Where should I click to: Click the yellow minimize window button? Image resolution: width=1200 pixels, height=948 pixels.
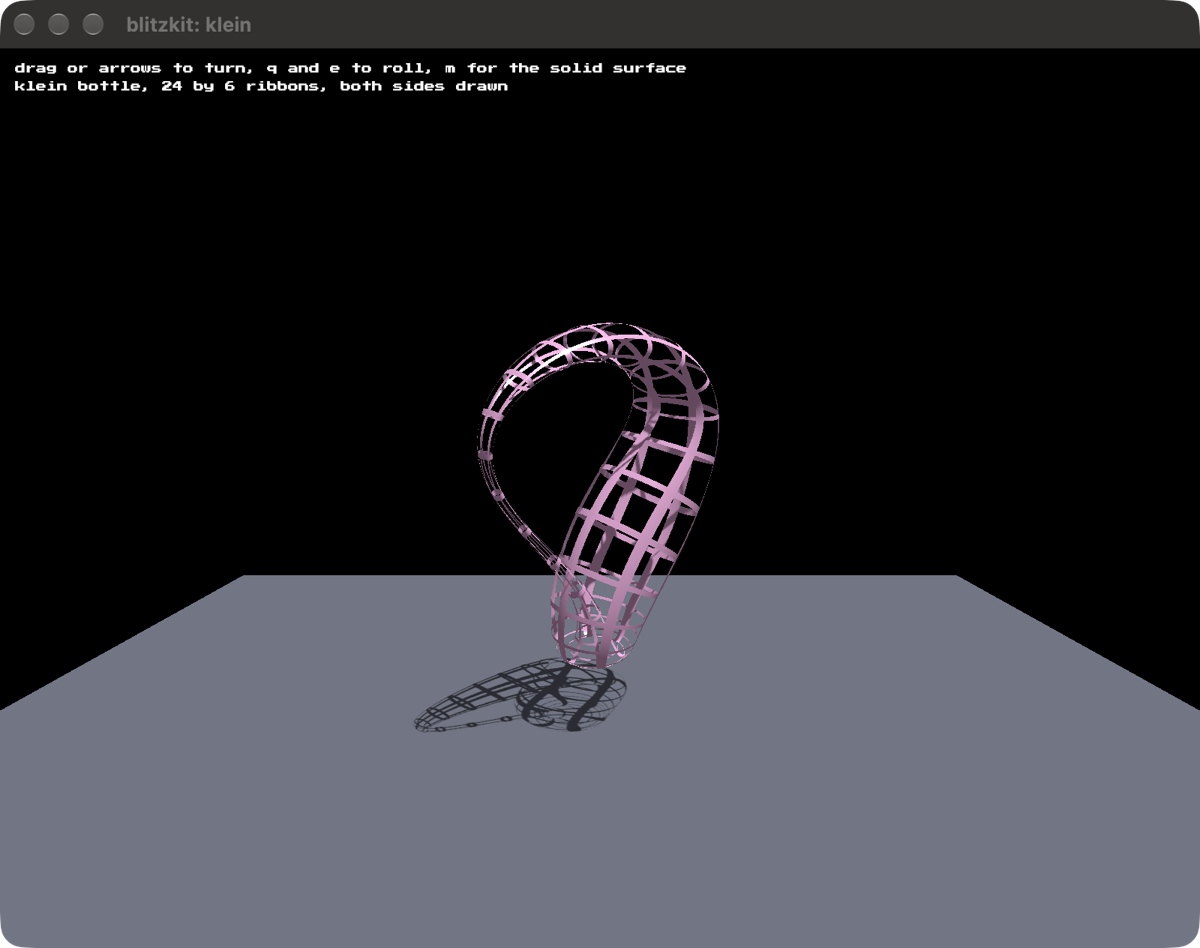pos(59,24)
